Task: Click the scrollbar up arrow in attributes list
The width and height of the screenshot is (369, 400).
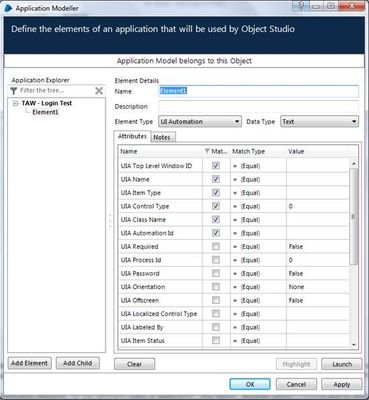Action: [354, 164]
